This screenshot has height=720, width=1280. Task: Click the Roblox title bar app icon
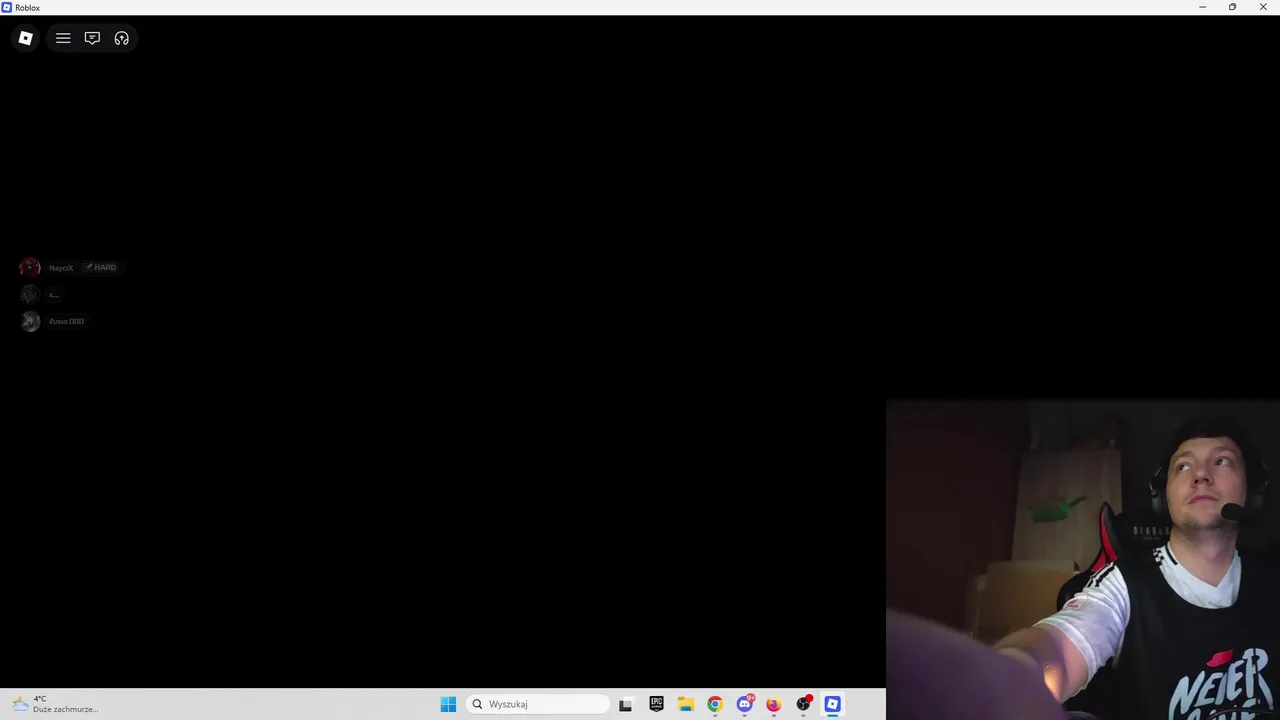[7, 7]
